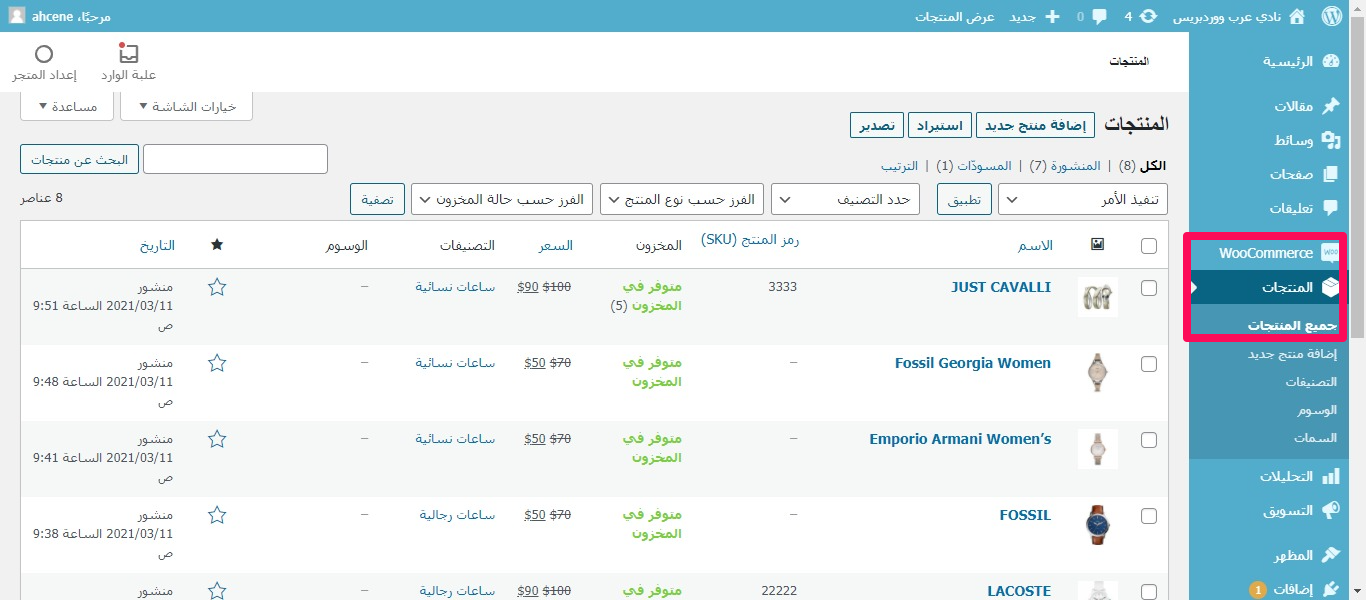Open WooCommerce in the sidebar menu
Image resolution: width=1366 pixels, height=600 pixels.
pos(1266,253)
